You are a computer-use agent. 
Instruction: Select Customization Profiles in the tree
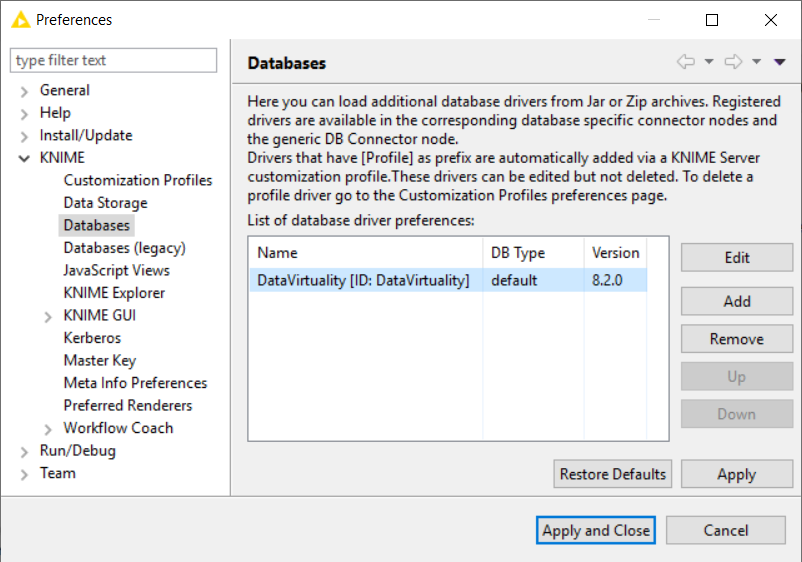[x=138, y=181]
